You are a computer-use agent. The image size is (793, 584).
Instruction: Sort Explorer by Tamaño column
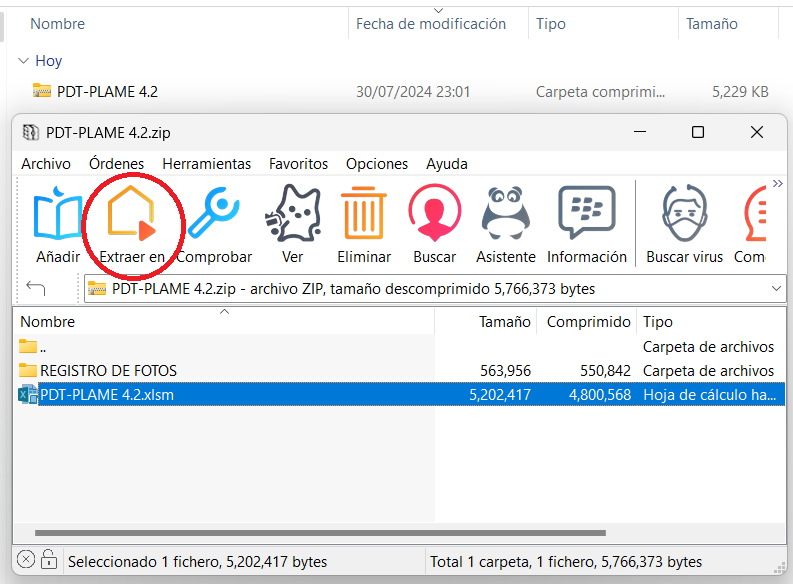[712, 24]
